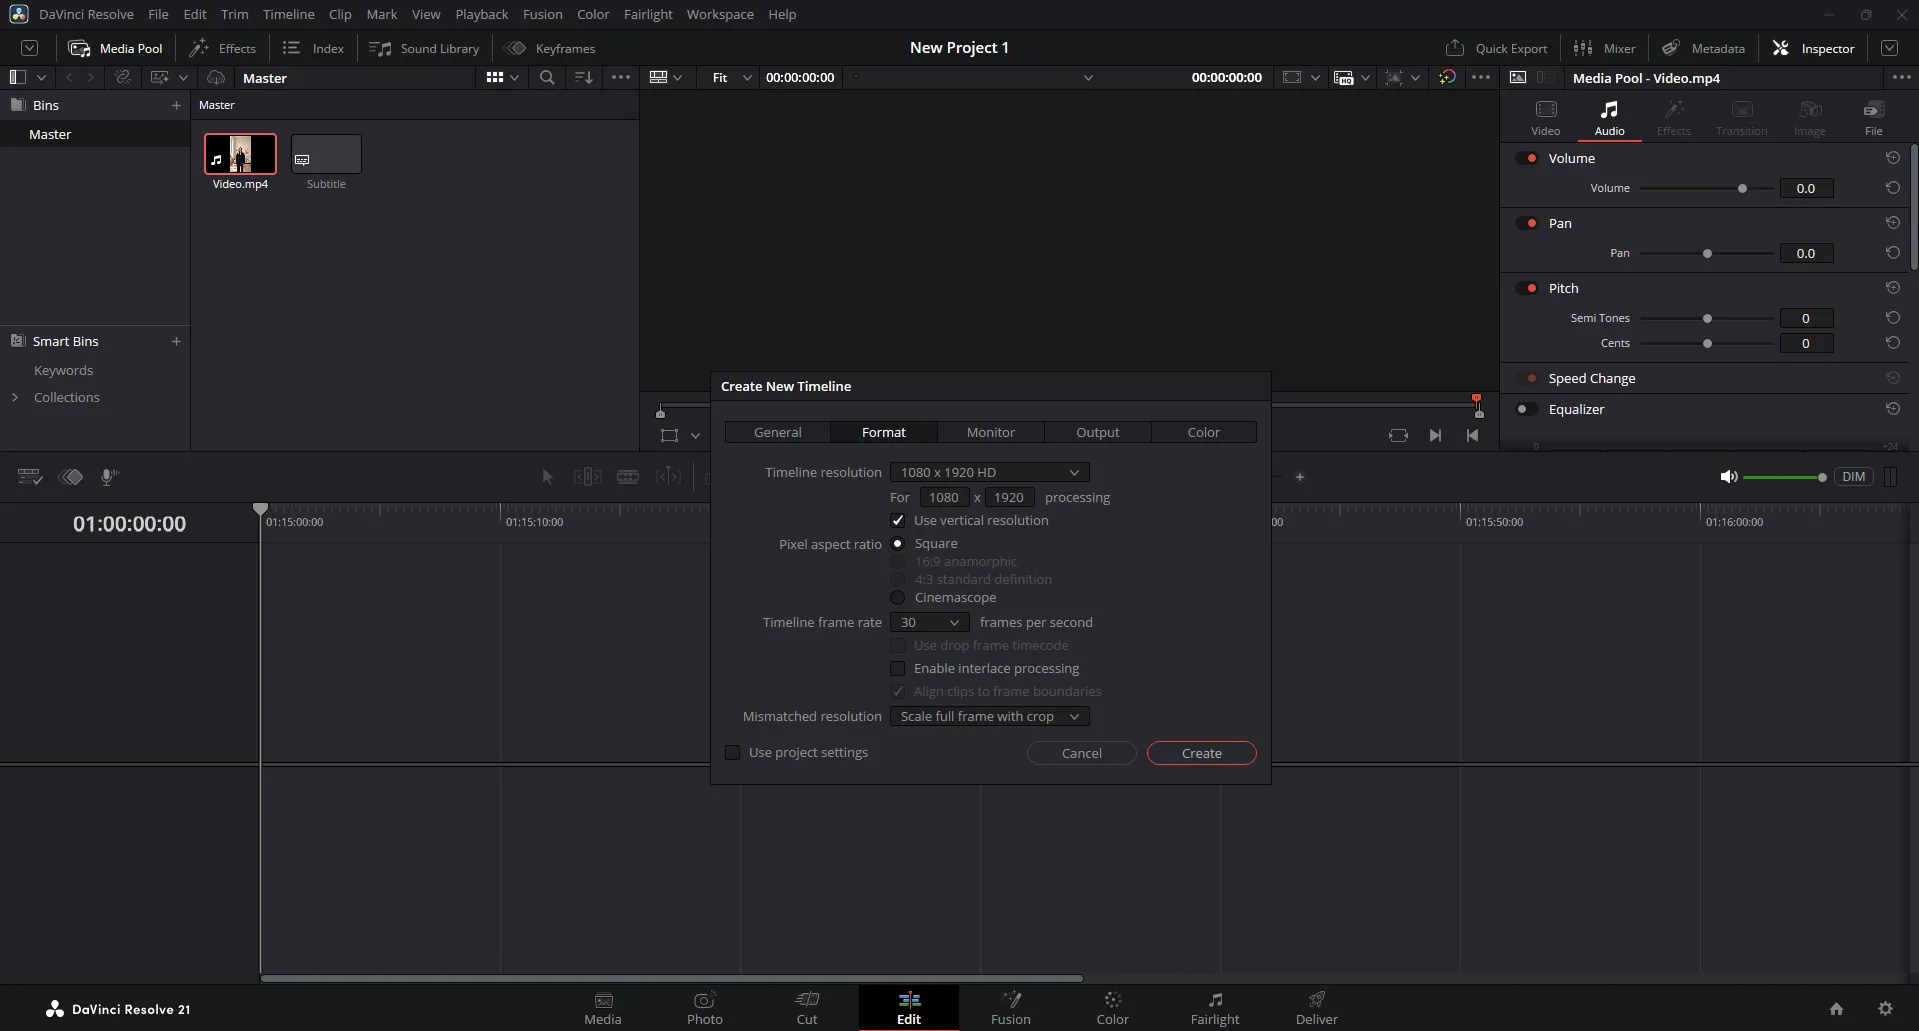Toggle the Volume enable switch
Screen dimensions: 1919x1031
tap(1527, 158)
